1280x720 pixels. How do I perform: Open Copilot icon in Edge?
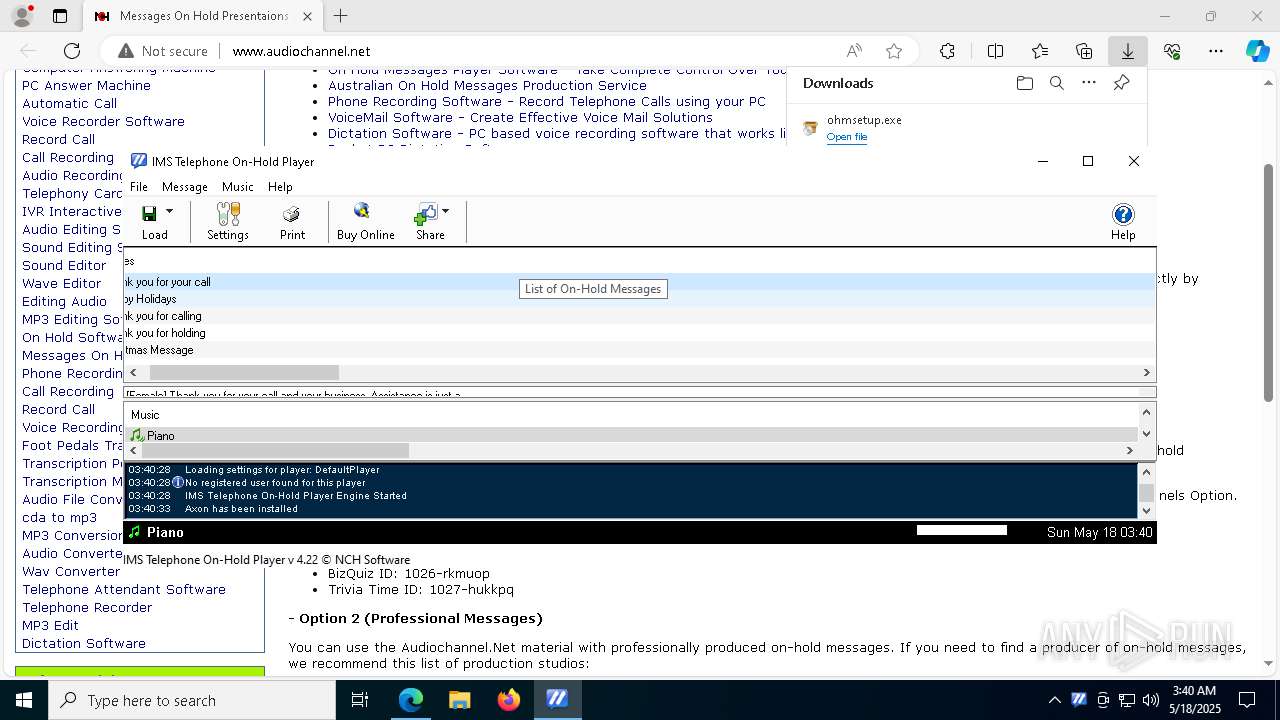(x=1257, y=51)
